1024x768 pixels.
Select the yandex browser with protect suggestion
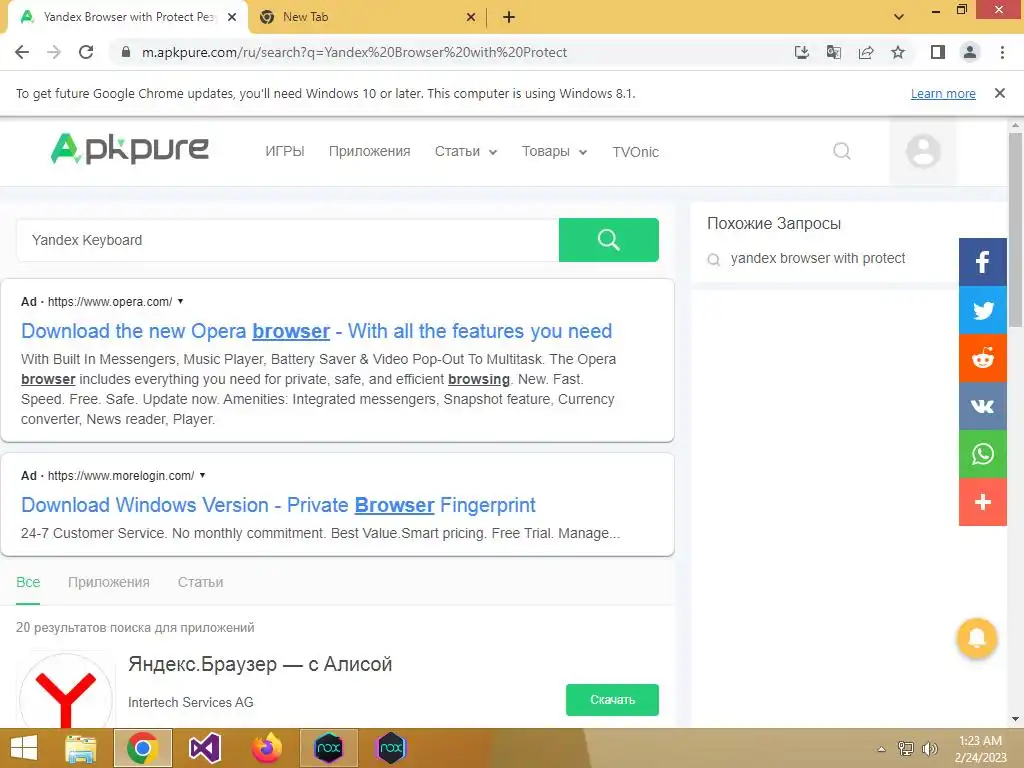[x=818, y=258]
